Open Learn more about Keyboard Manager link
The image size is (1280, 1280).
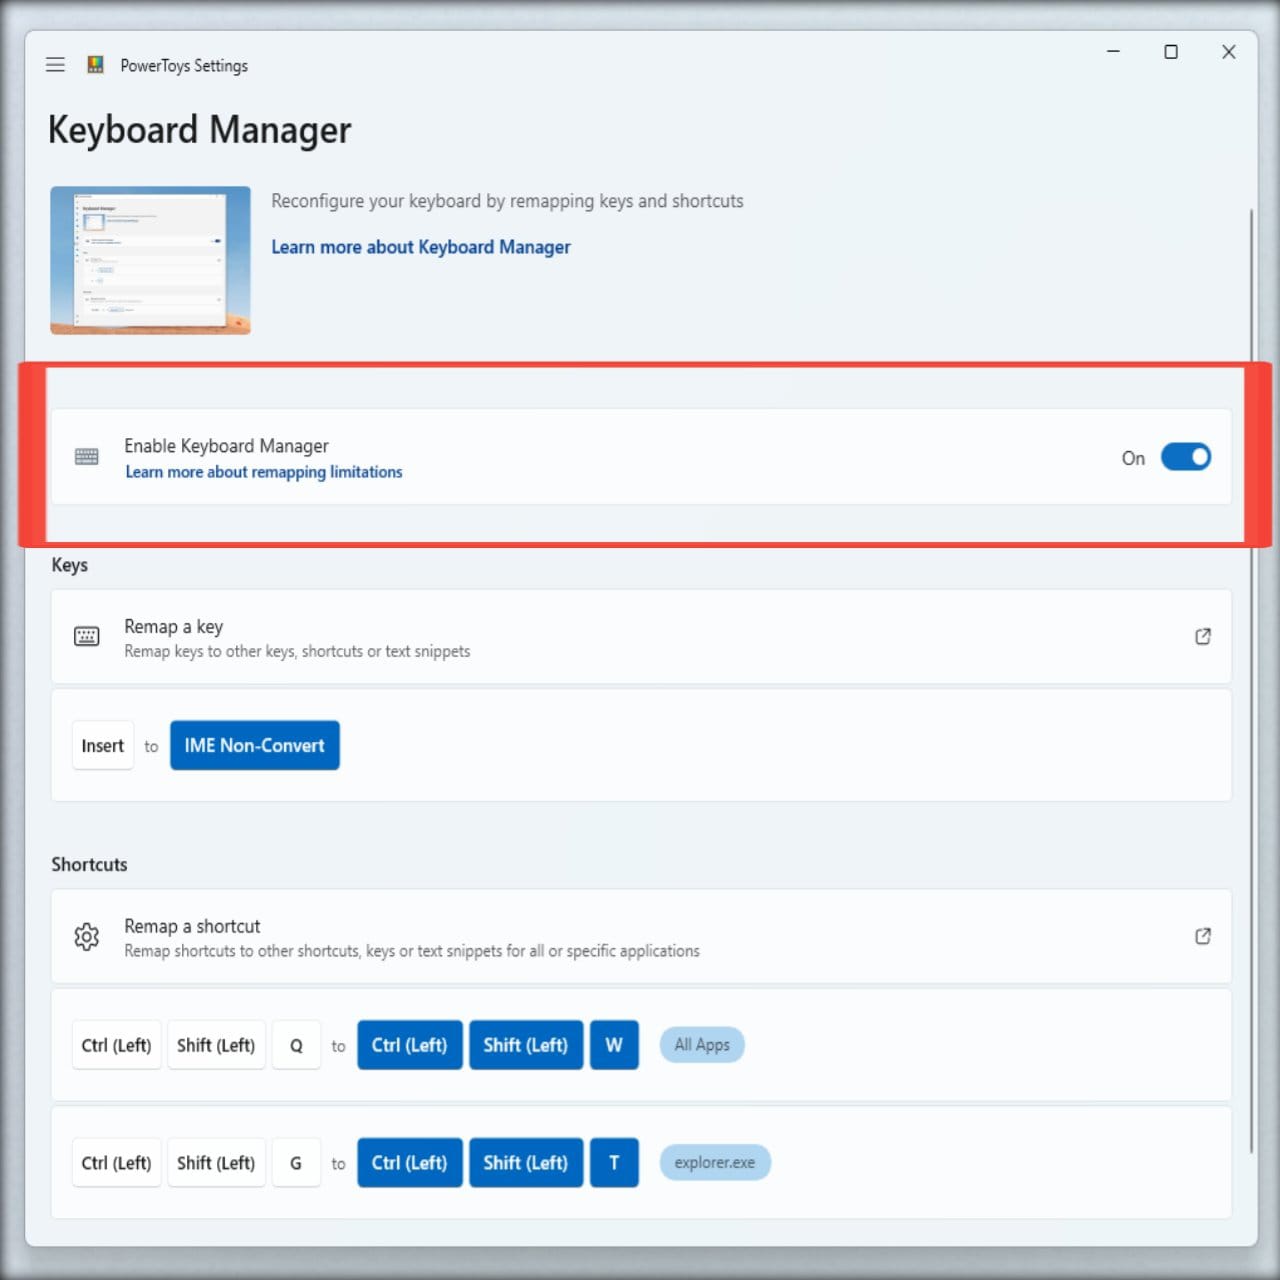[x=420, y=247]
